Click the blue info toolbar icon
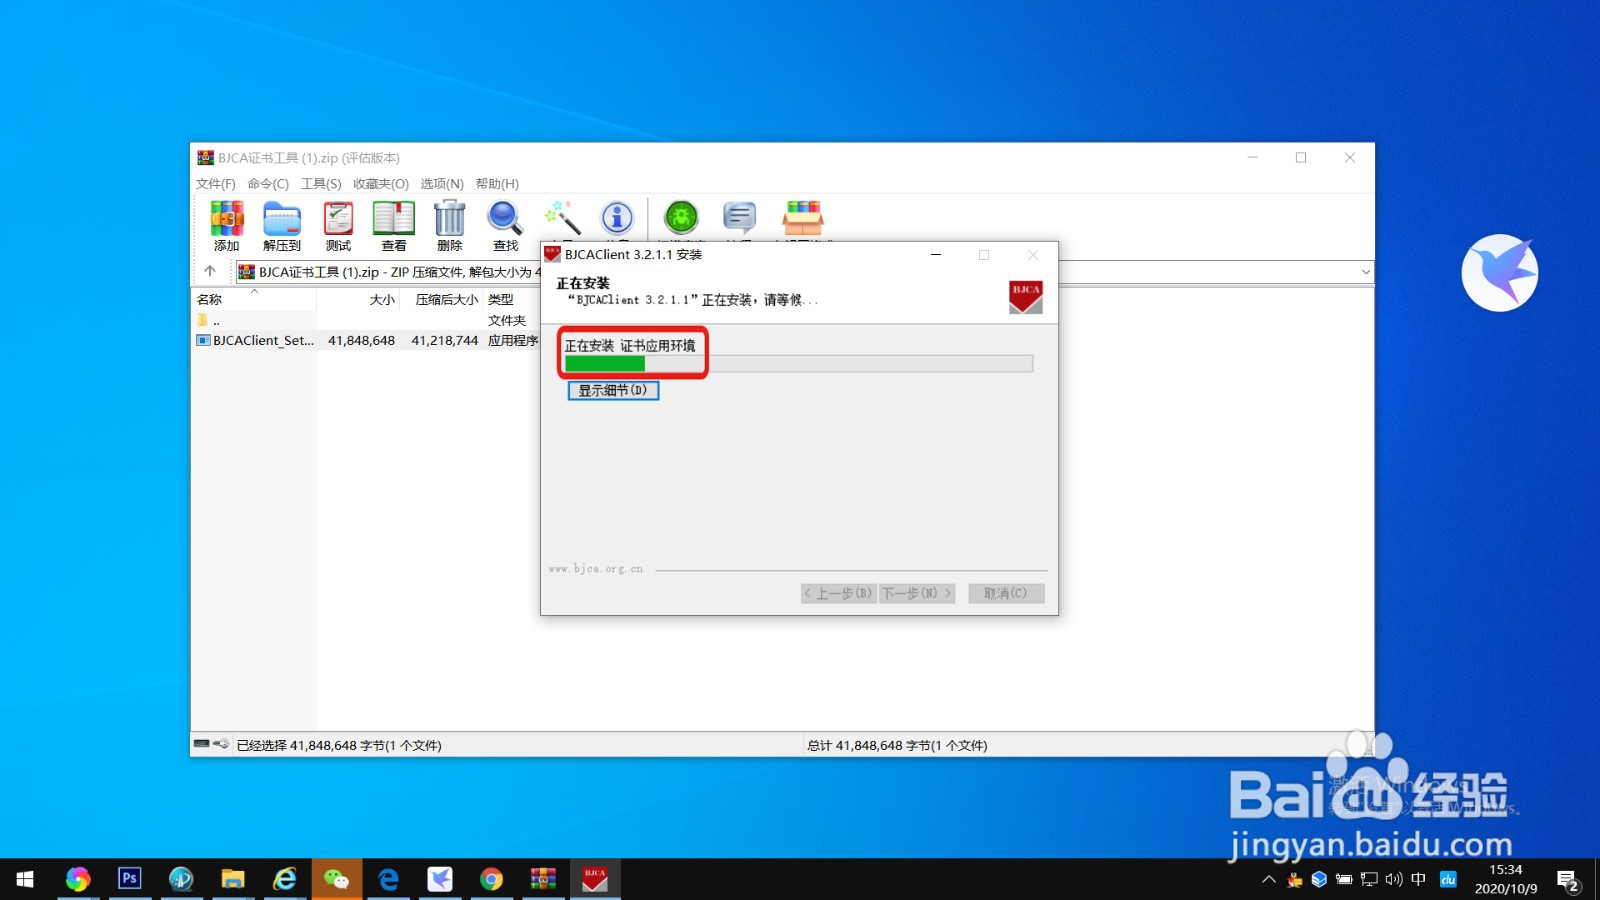This screenshot has height=900, width=1600. (617, 217)
